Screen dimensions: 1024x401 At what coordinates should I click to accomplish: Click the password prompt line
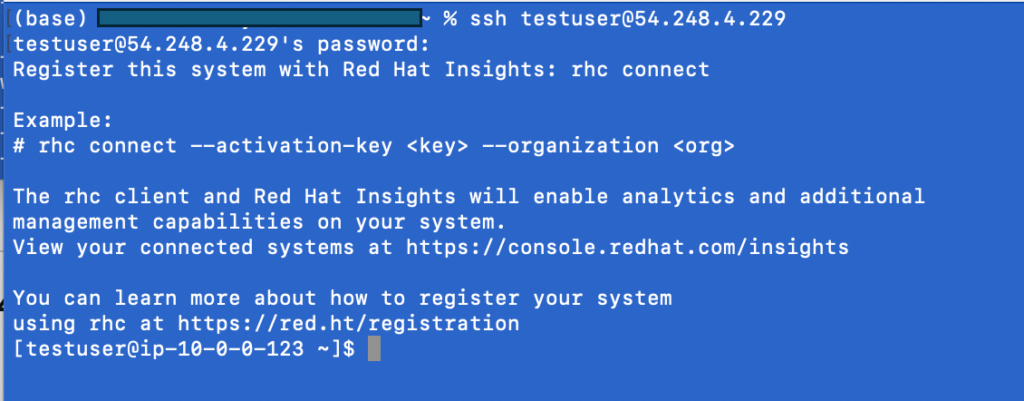click(x=220, y=45)
